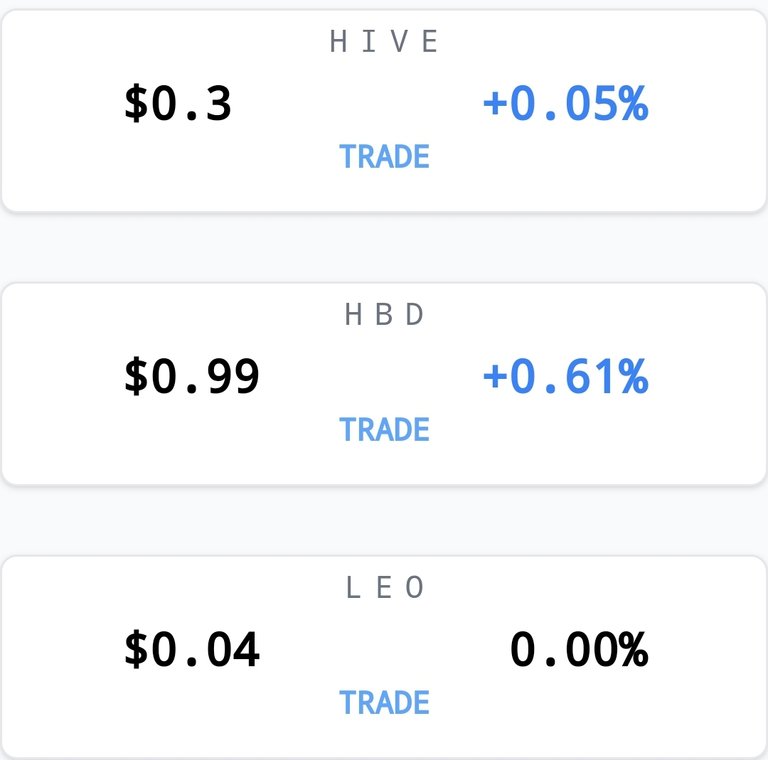
Task: Check the percentage change on LEO card
Action: pos(579,649)
